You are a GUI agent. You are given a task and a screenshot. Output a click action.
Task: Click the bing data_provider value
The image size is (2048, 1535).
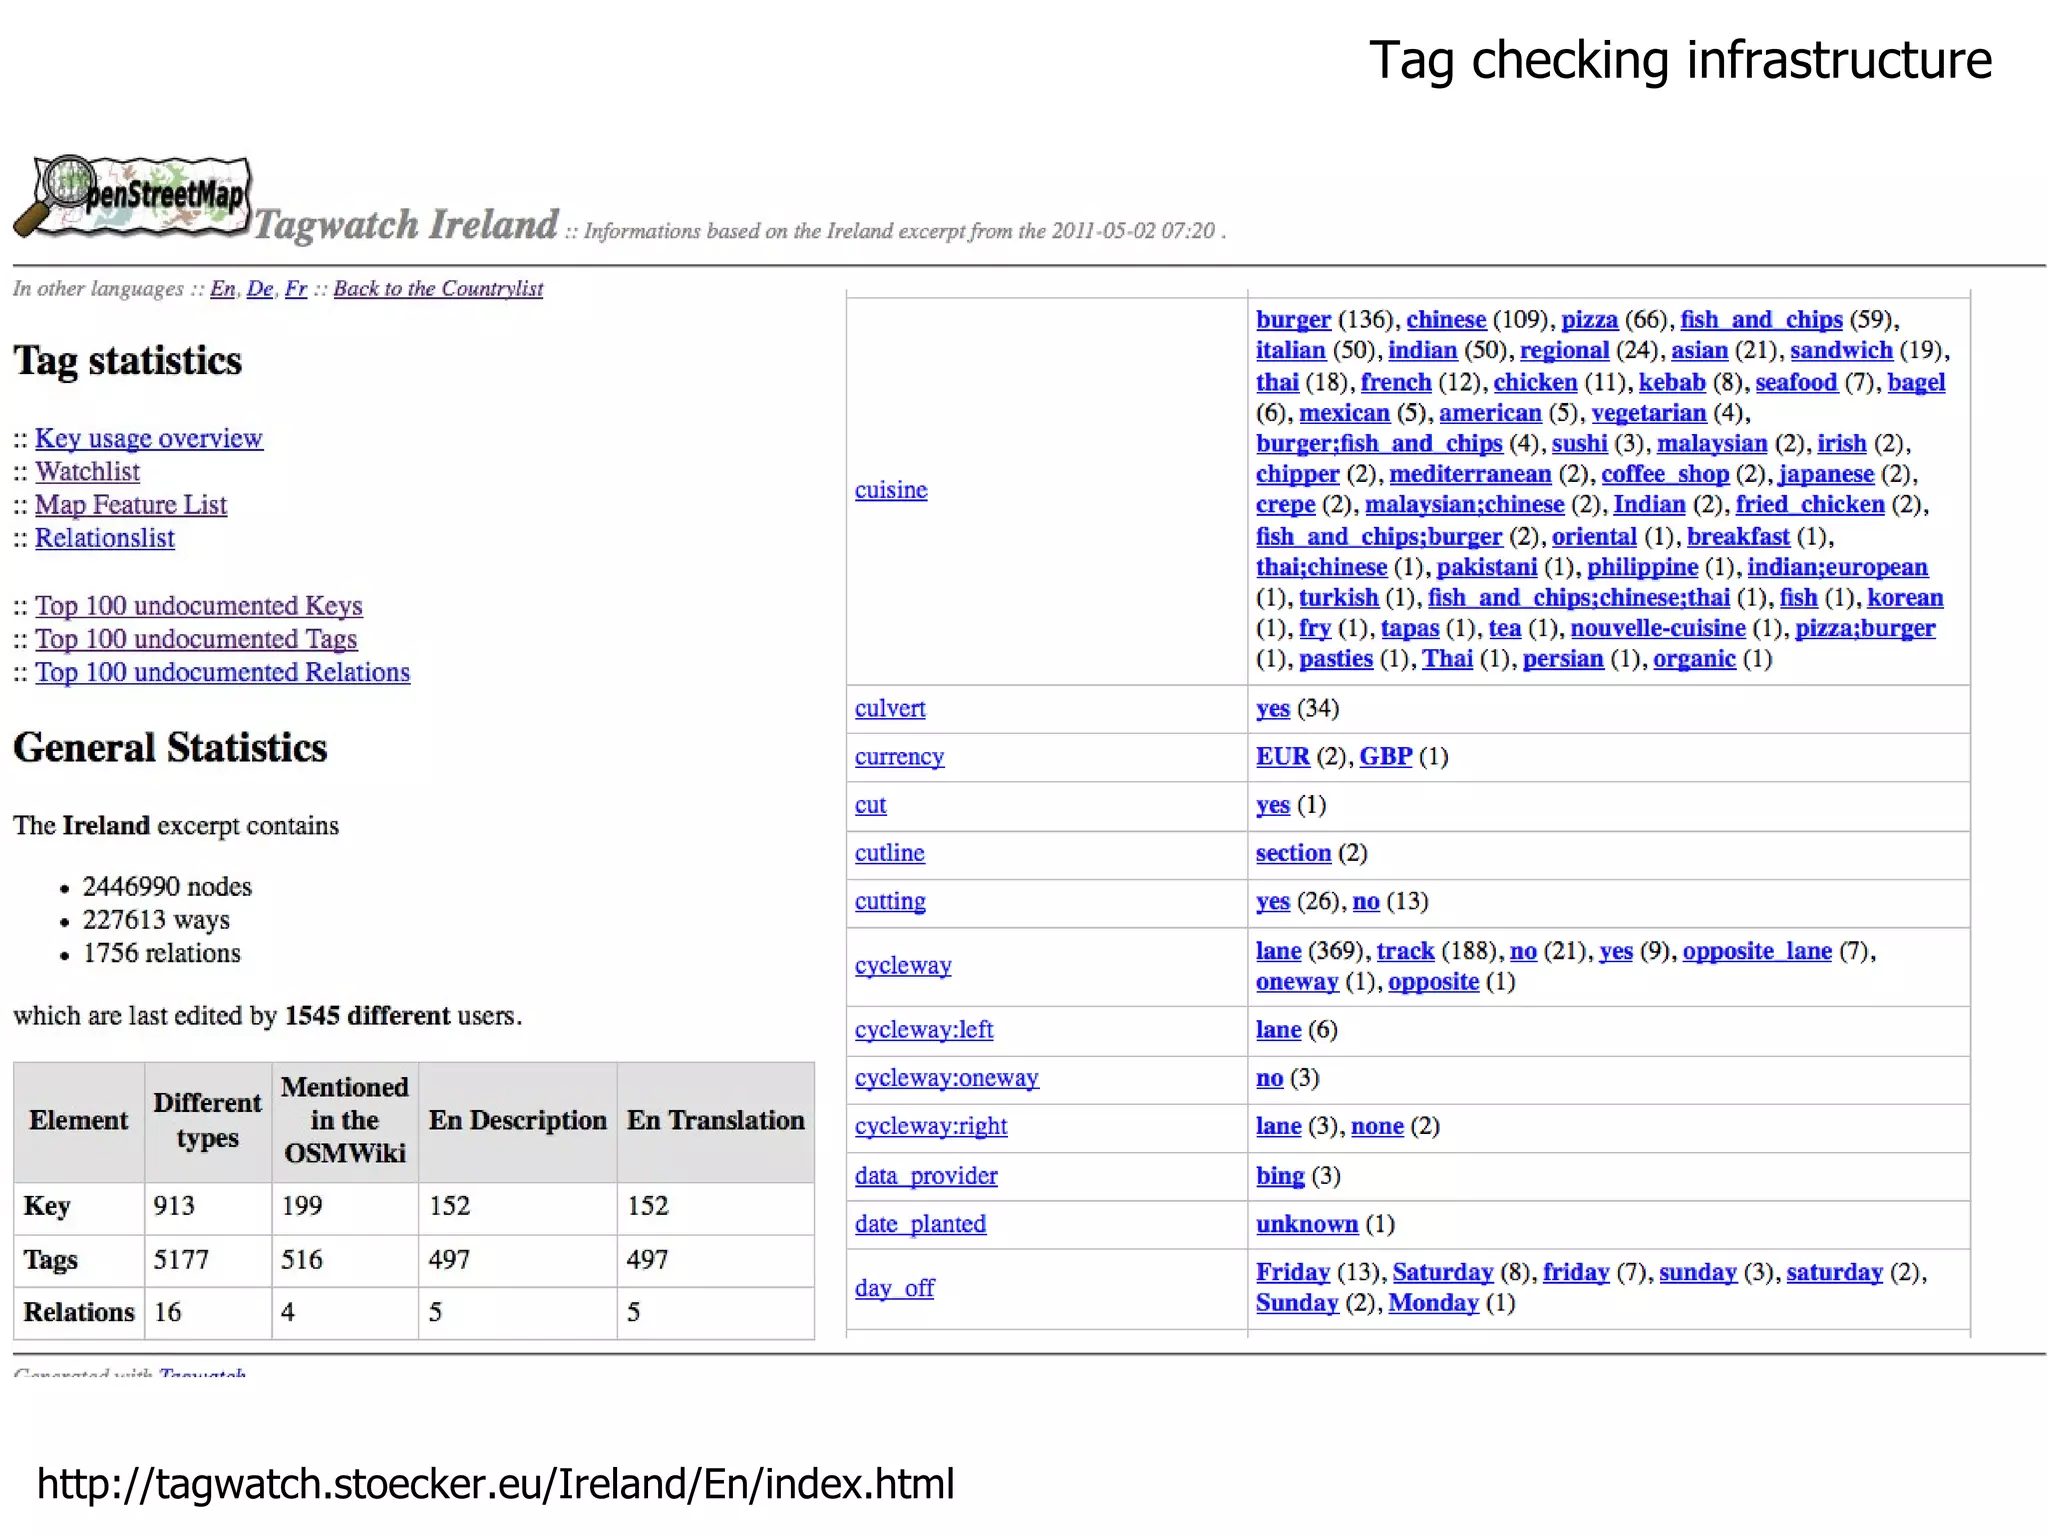[1279, 1176]
